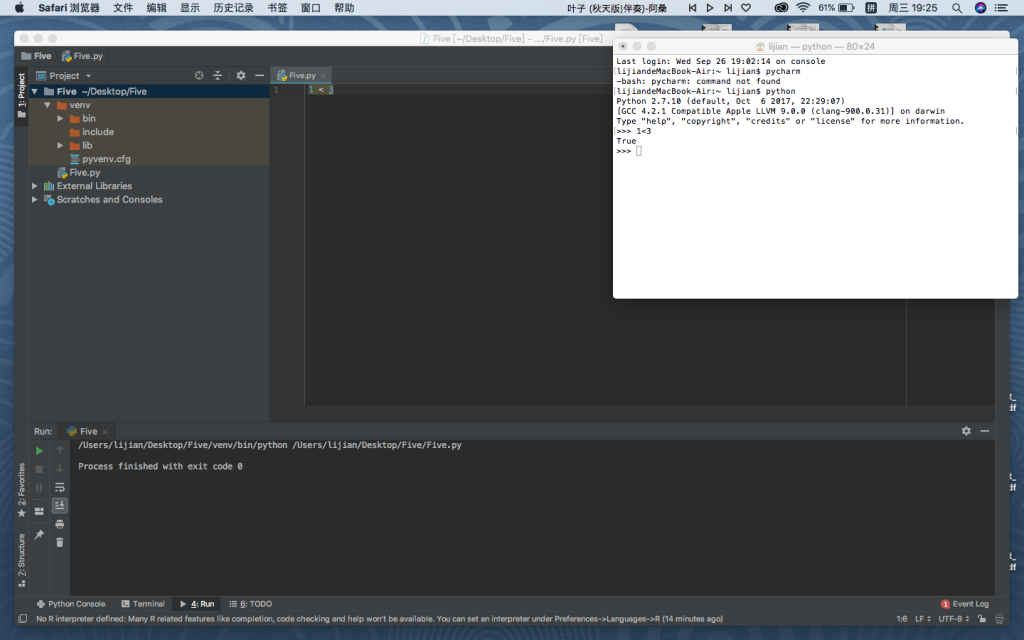The height and width of the screenshot is (640, 1024).
Task: Click the scroll from source target icon
Action: point(199,76)
